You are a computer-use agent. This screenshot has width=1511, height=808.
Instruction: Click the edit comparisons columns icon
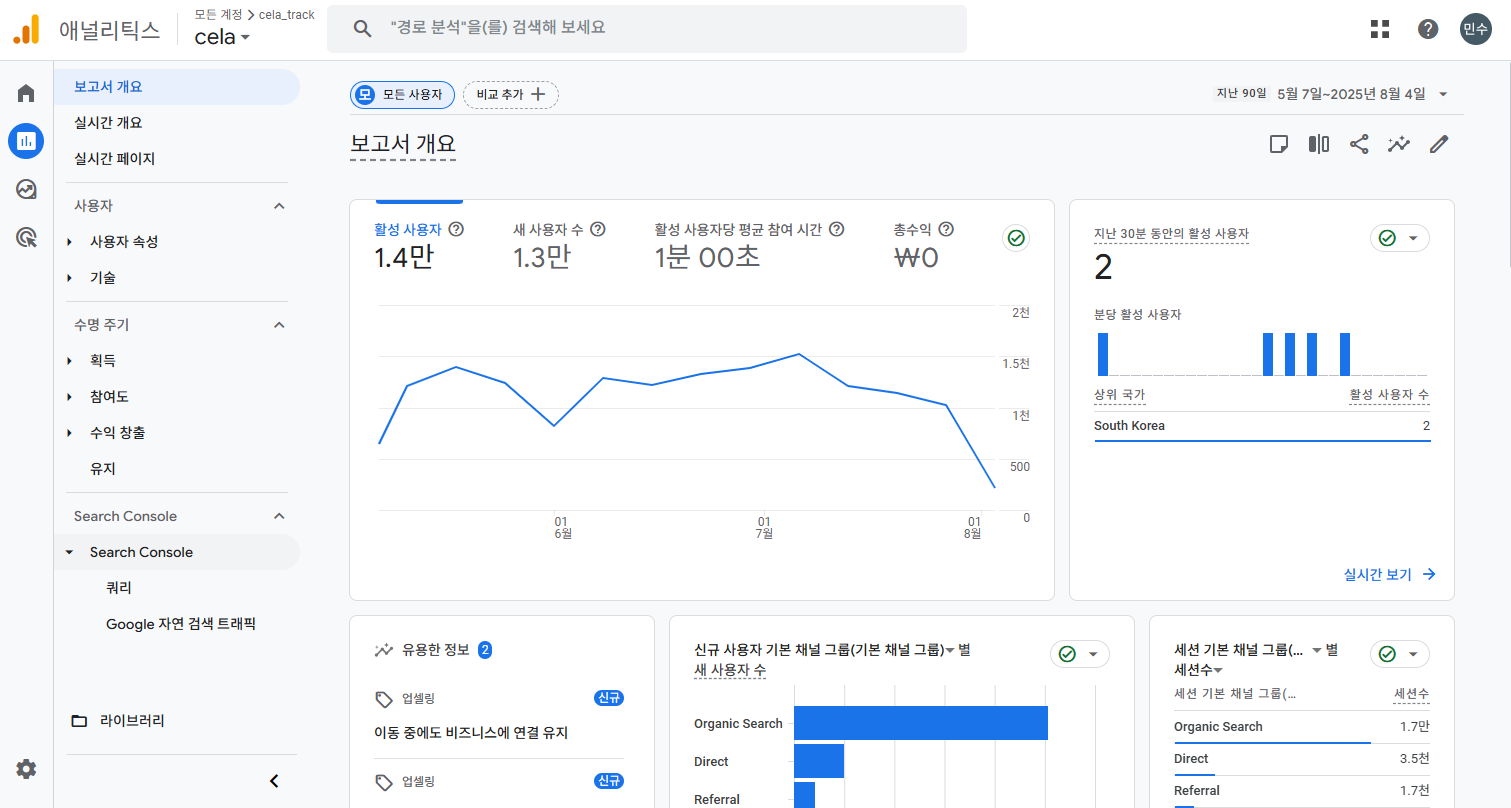(x=1319, y=144)
